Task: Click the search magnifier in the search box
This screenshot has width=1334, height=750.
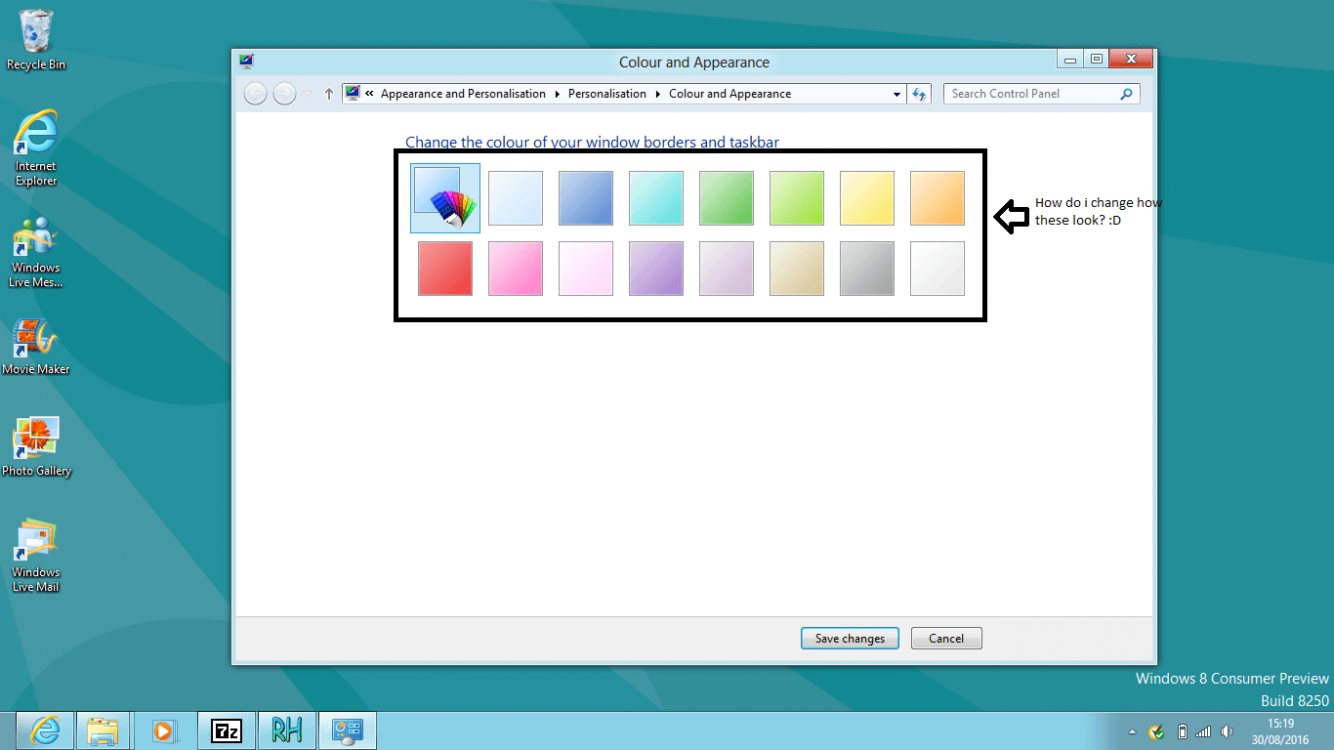Action: point(1127,93)
